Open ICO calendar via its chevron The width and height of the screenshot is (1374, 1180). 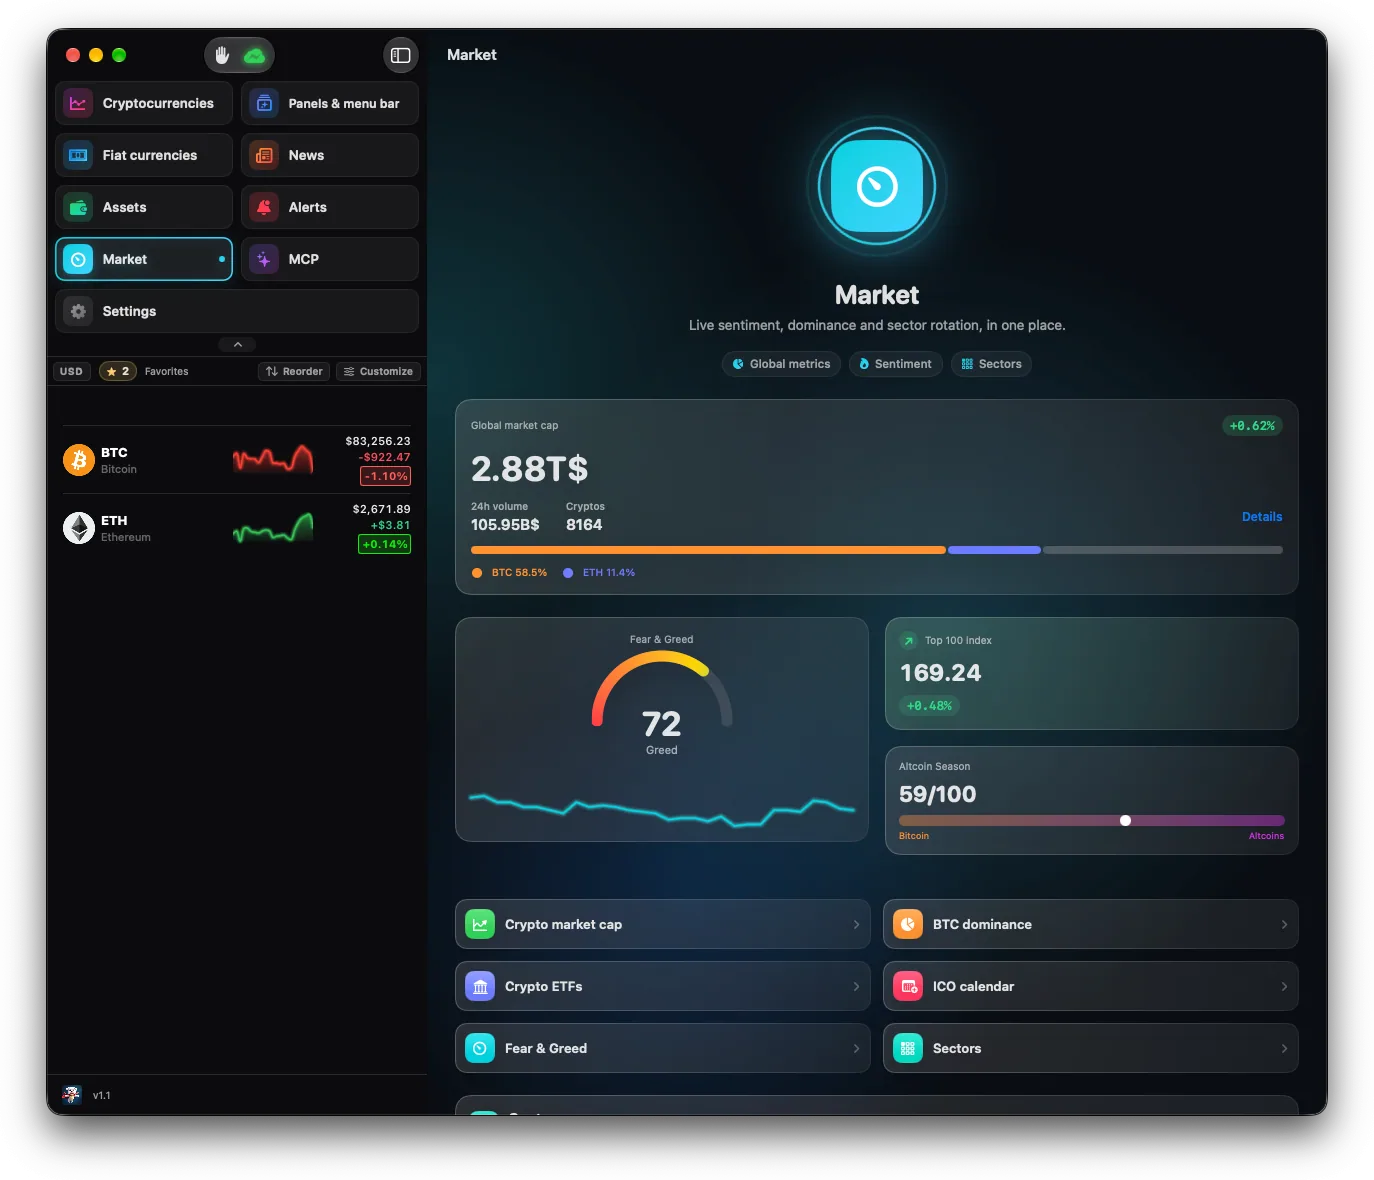point(1284,986)
